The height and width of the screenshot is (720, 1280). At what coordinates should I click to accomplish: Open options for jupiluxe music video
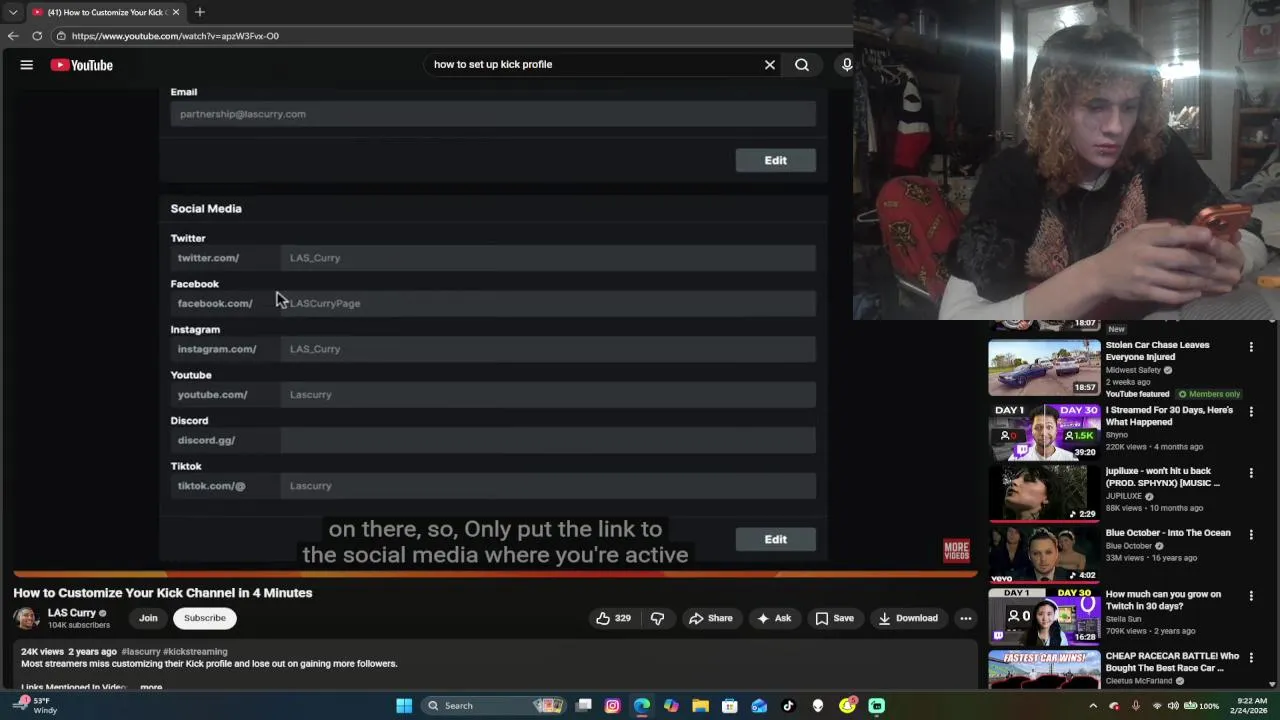pos(1251,473)
